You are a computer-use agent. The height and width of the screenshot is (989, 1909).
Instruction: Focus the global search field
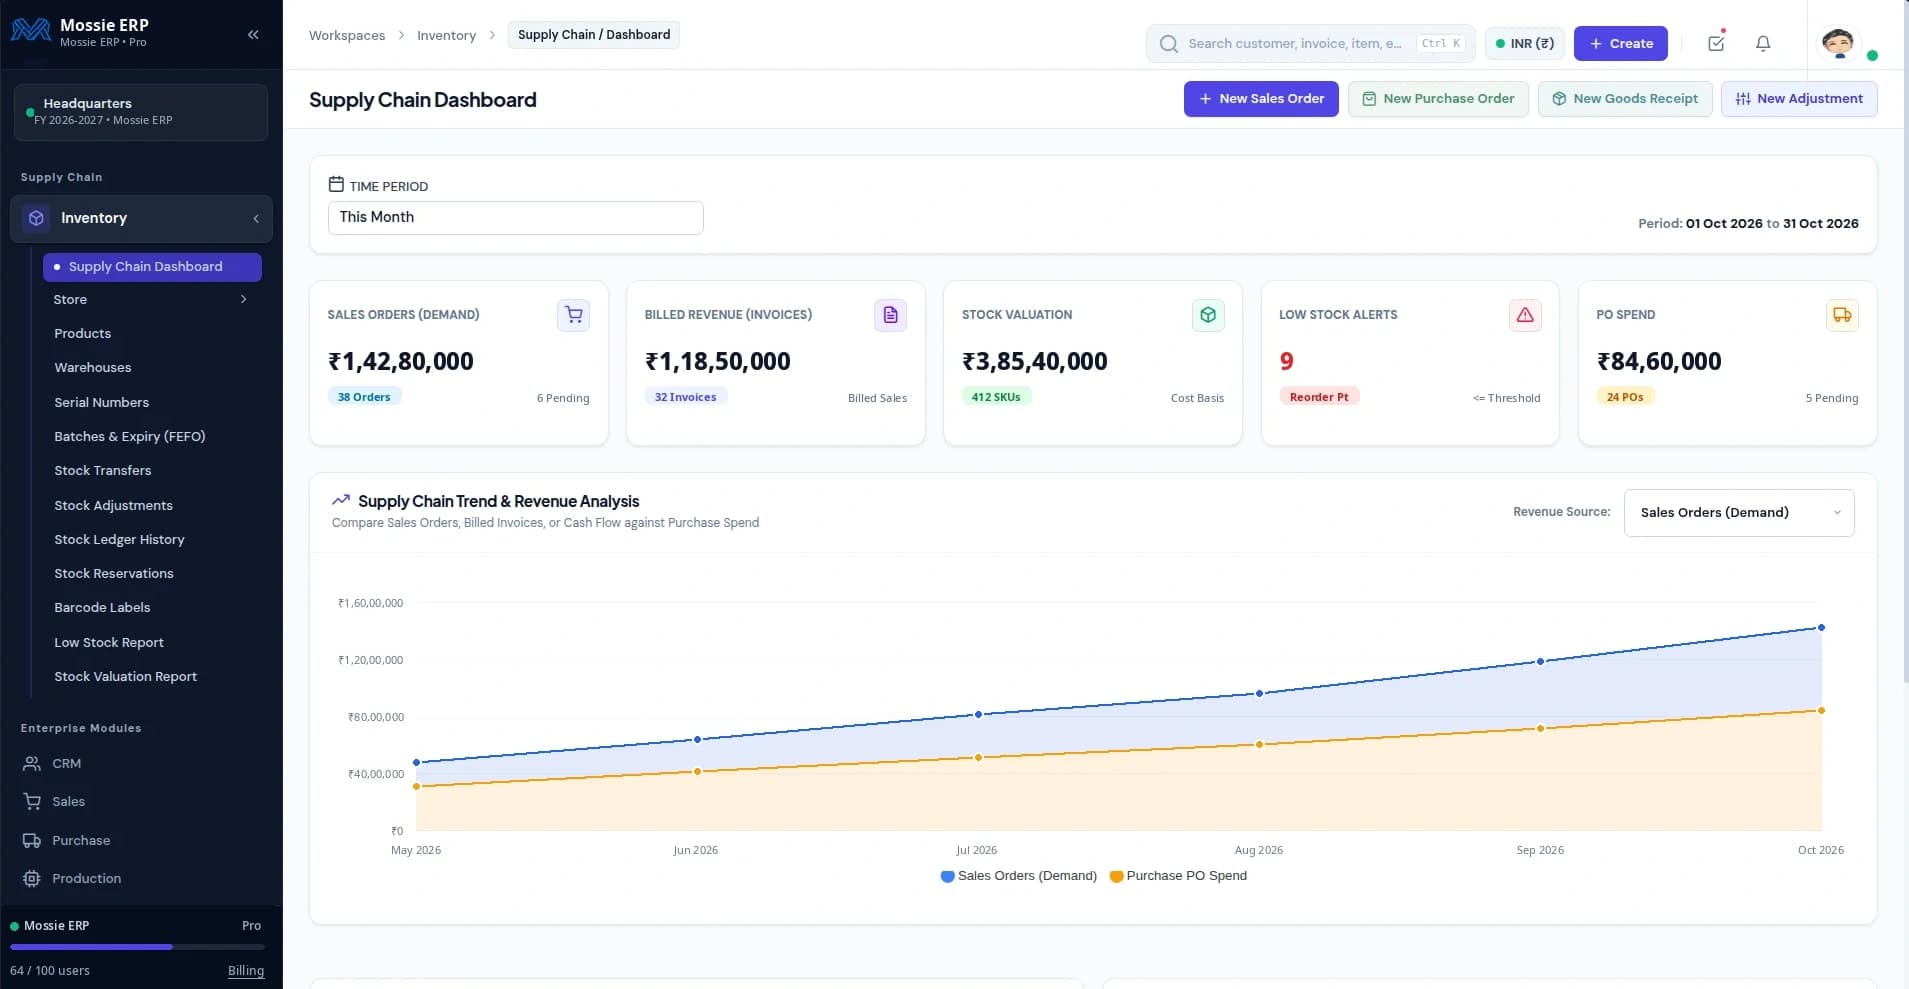(1310, 44)
